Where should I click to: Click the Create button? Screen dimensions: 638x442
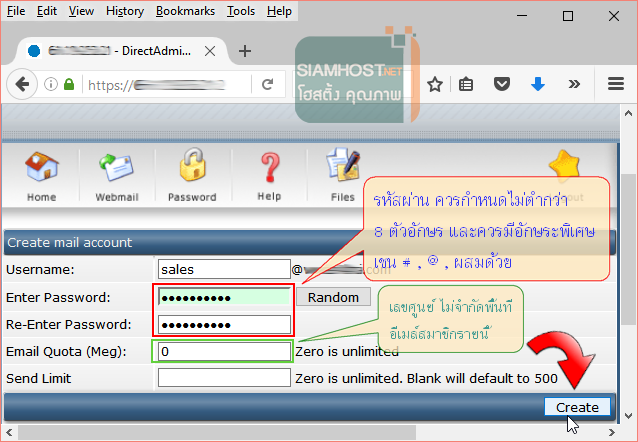point(577,407)
